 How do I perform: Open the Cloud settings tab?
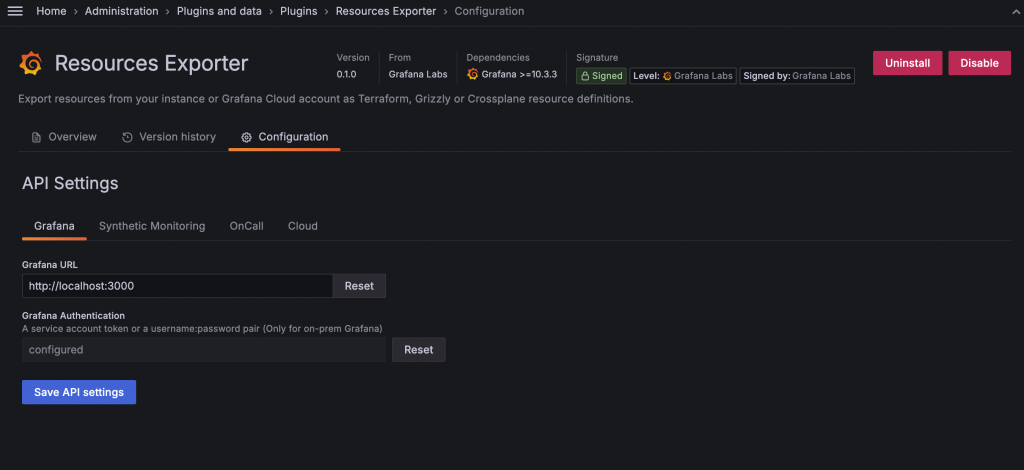(x=303, y=226)
